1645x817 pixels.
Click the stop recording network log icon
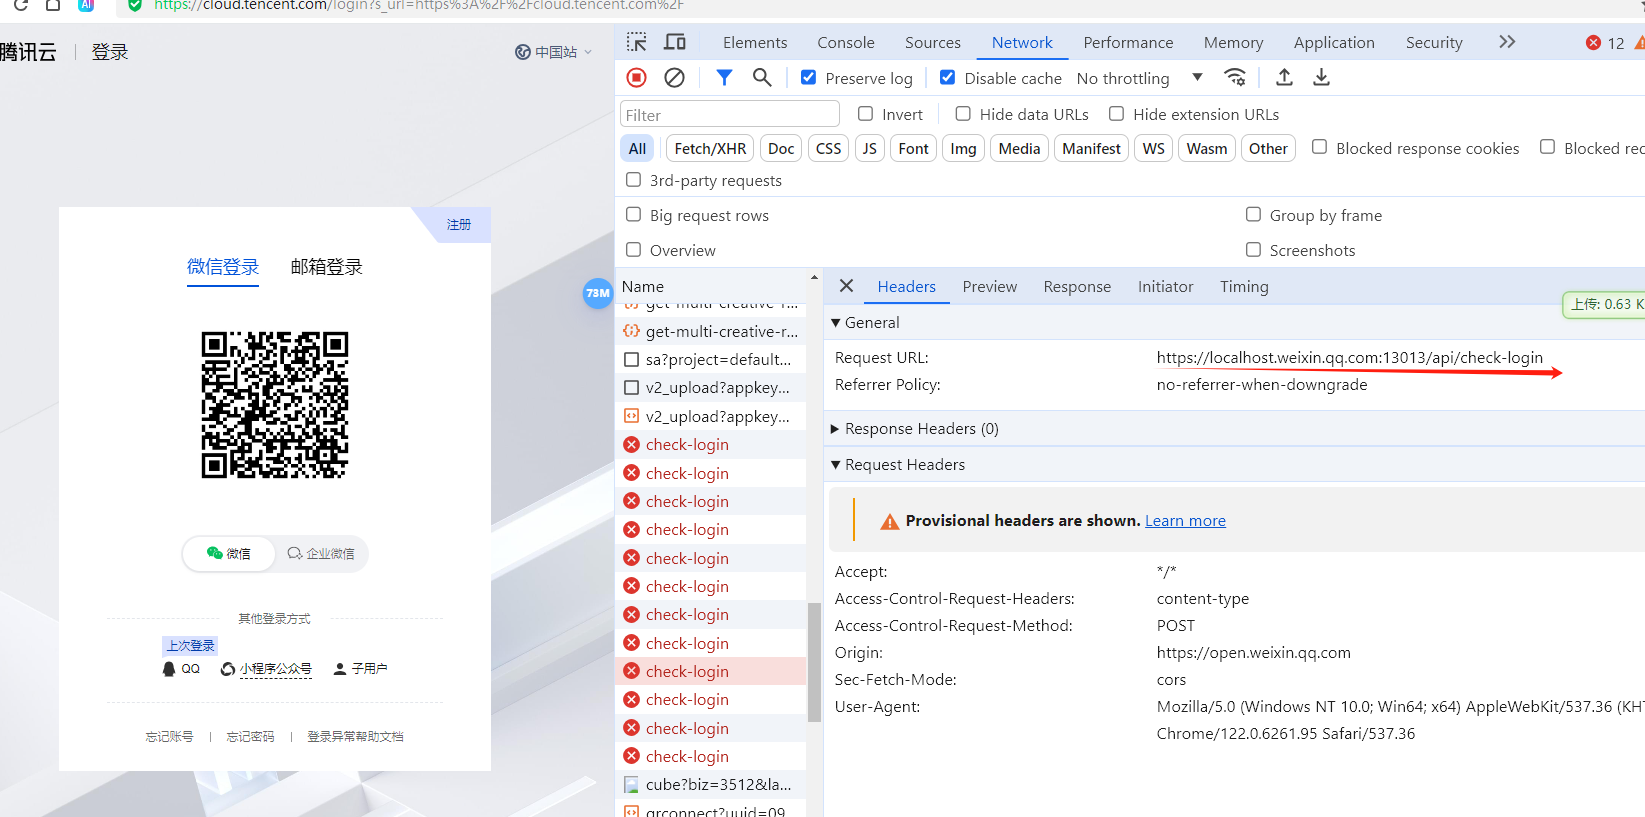click(x=636, y=78)
